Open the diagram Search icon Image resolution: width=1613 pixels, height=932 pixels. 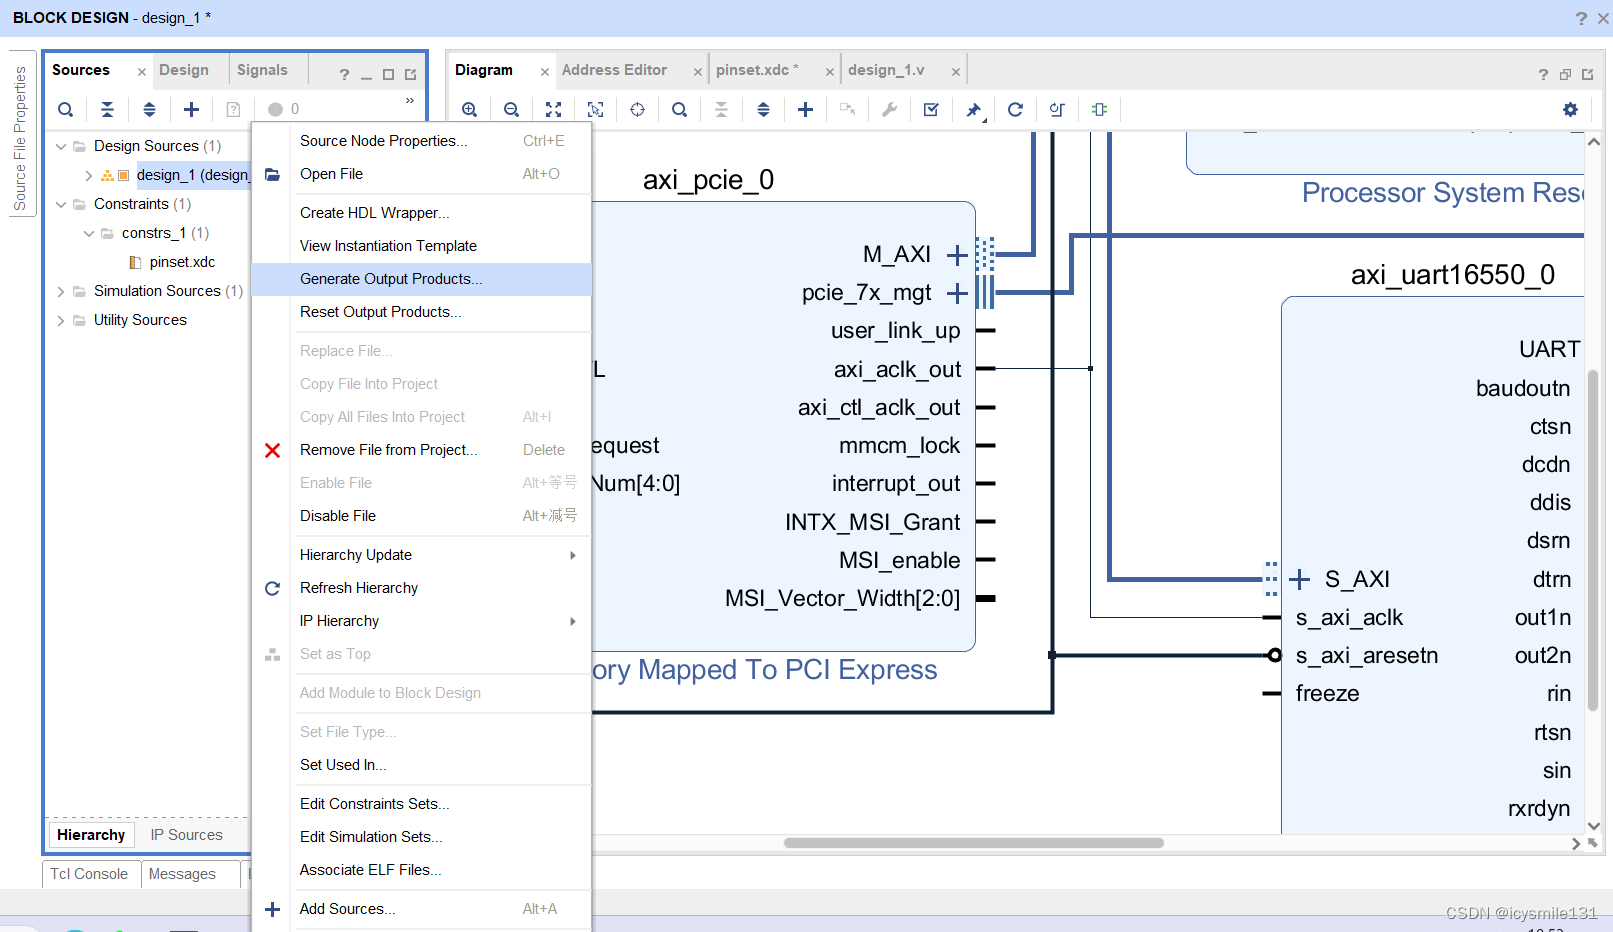point(679,109)
